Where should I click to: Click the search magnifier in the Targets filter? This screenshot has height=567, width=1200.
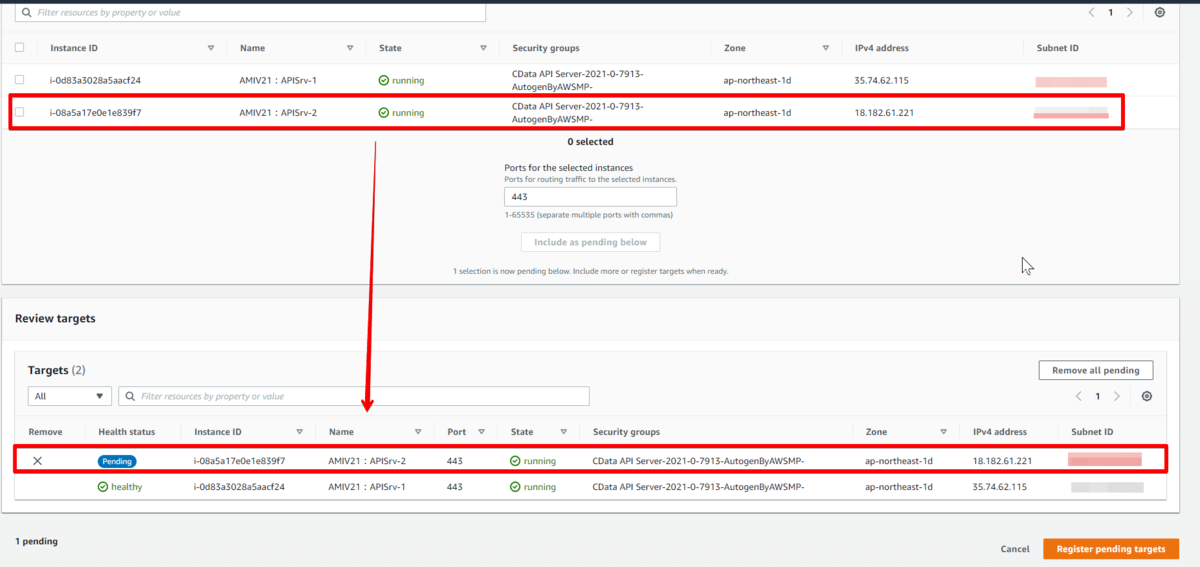point(130,396)
